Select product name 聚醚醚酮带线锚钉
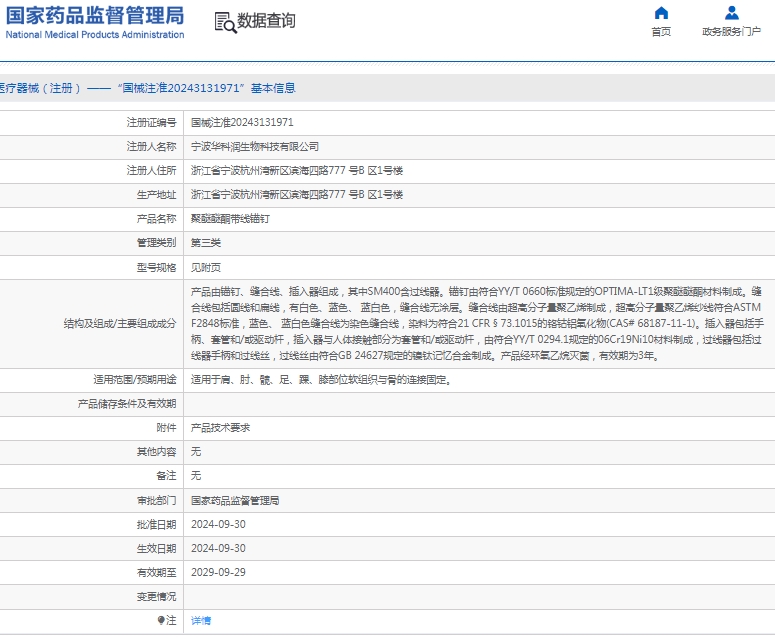This screenshot has height=639, width=775. click(x=230, y=219)
